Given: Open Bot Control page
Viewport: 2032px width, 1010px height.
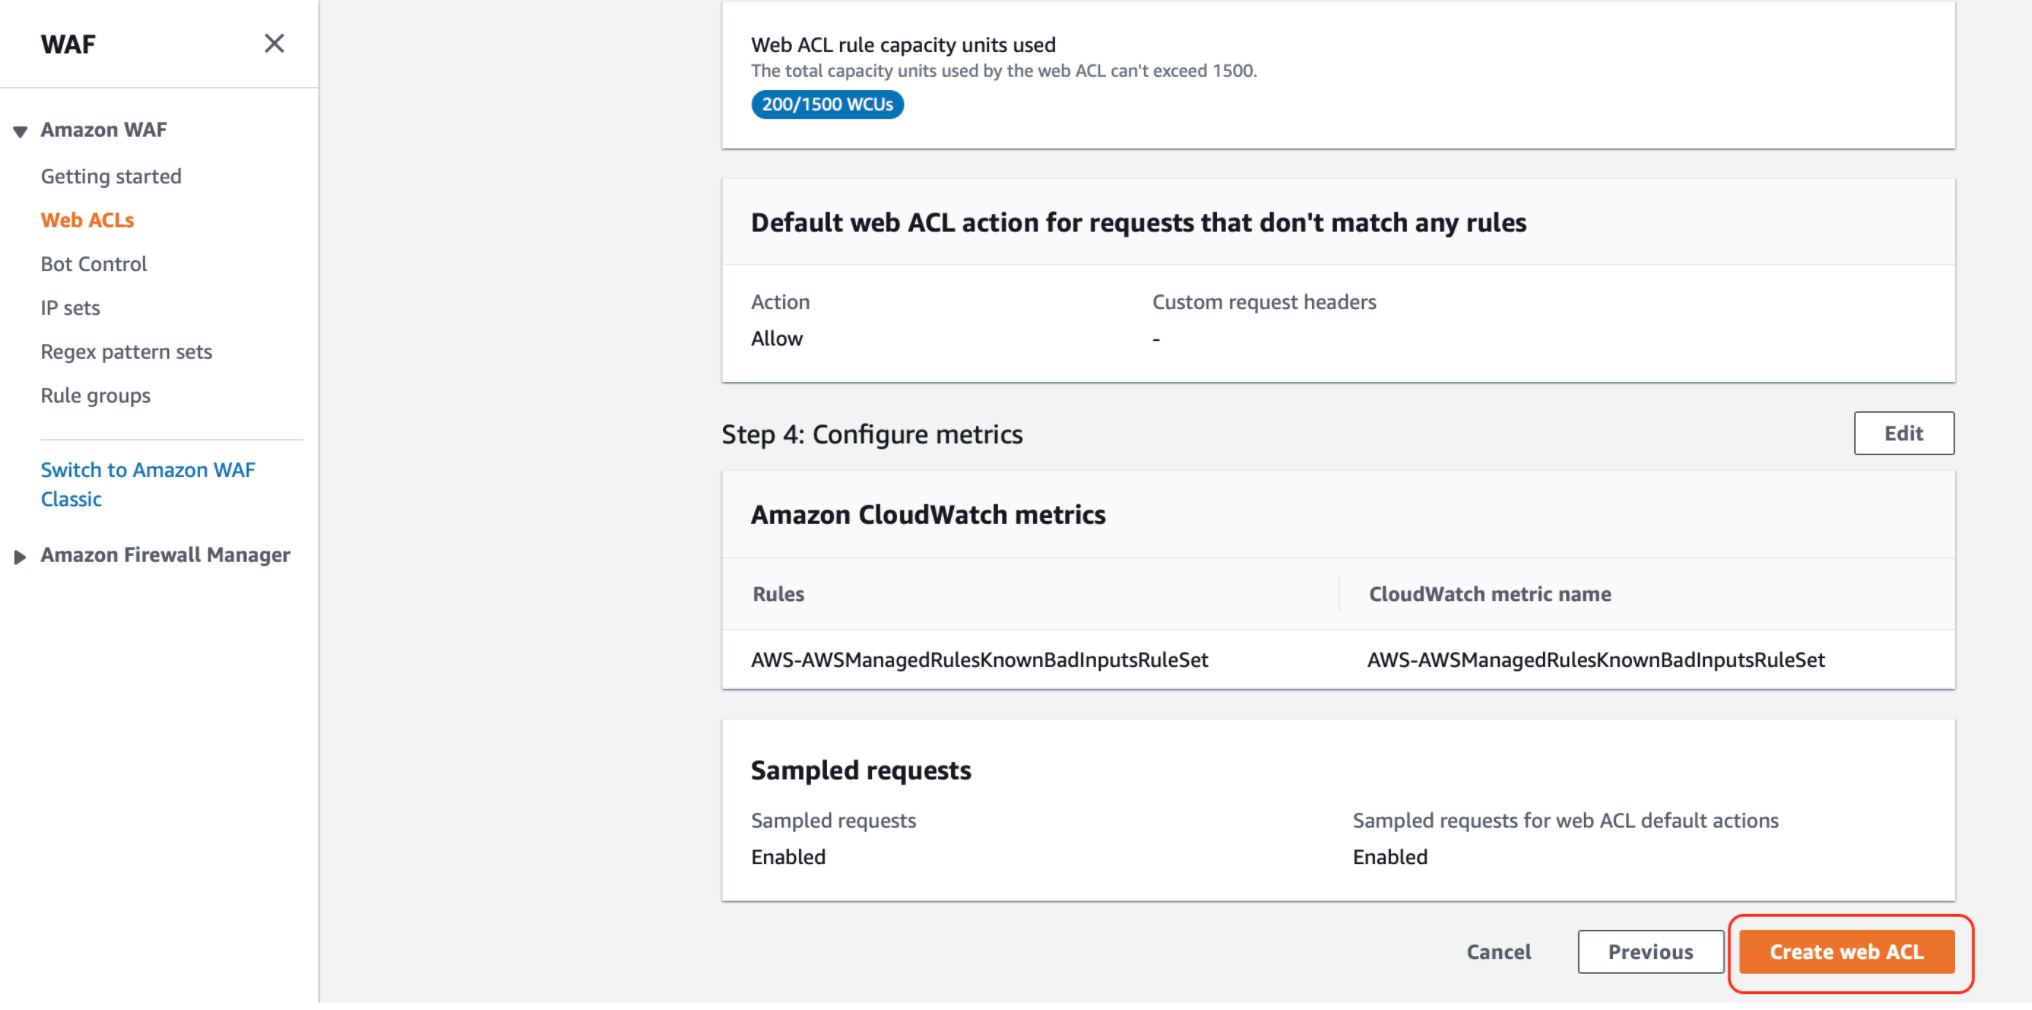Looking at the screenshot, I should [x=94, y=264].
